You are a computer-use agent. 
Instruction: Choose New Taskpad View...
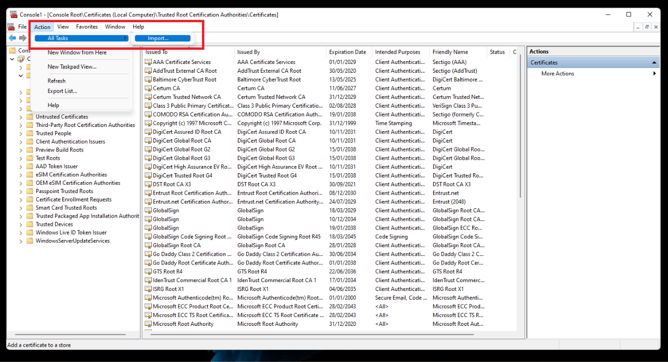(x=72, y=66)
